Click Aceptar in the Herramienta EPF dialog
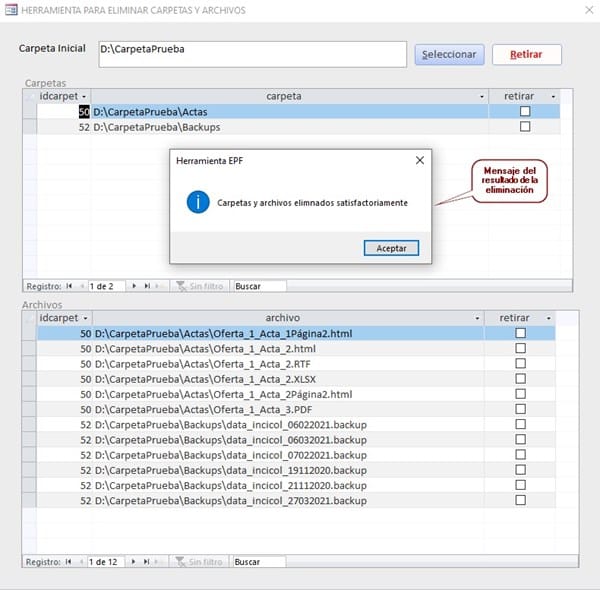600x590 pixels. 391,248
